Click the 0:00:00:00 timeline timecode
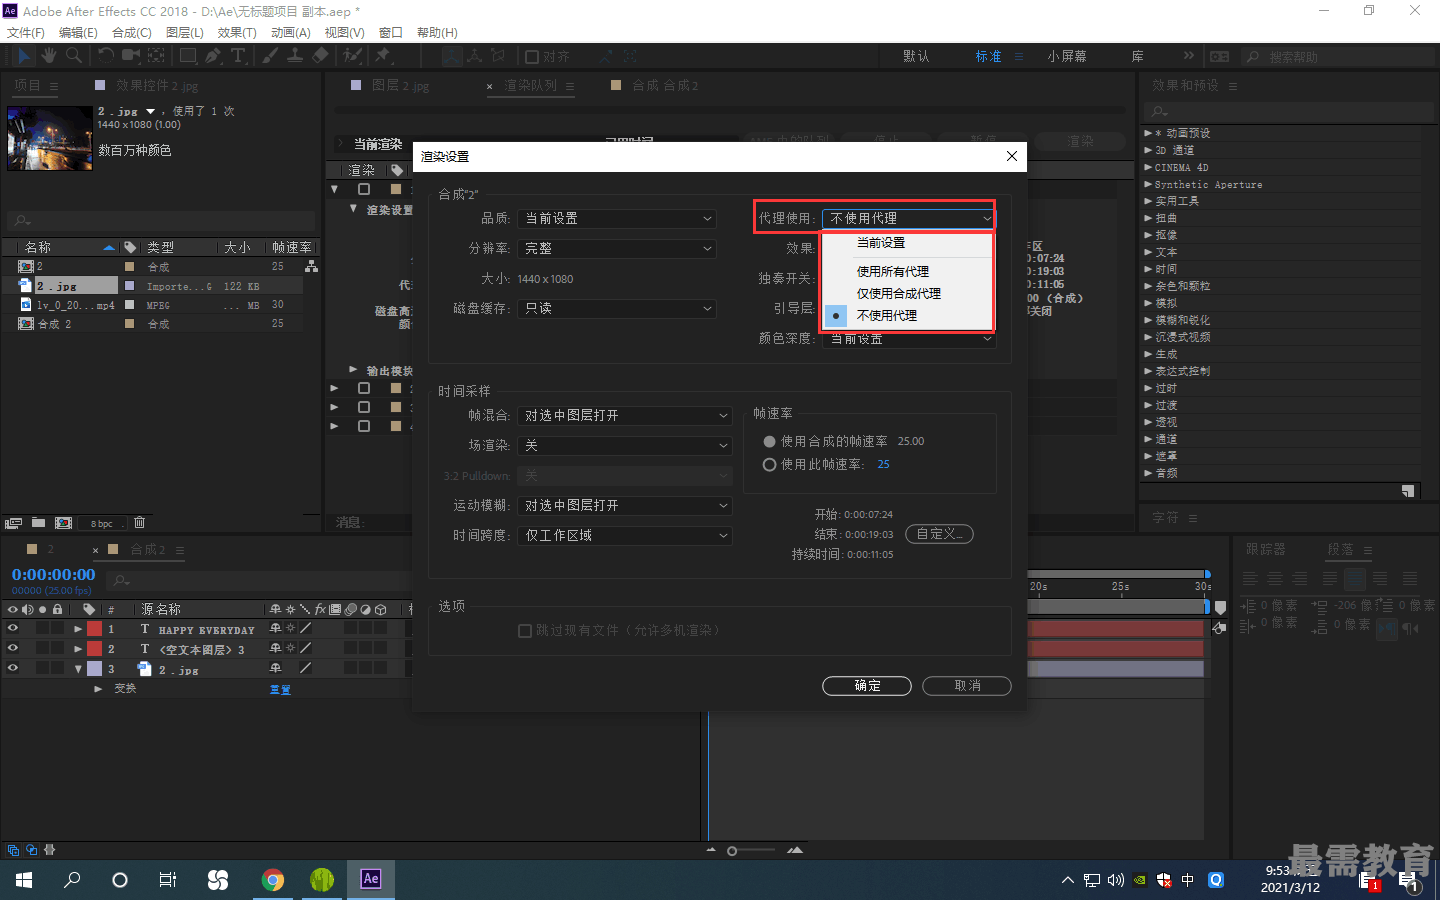1440x900 pixels. (x=53, y=575)
